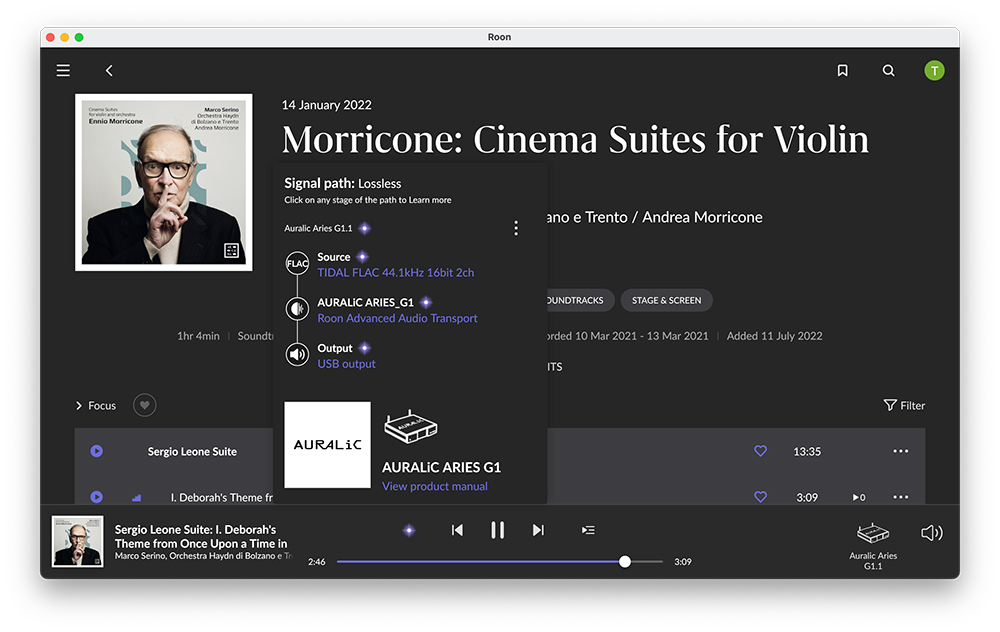Skip to the next track
Screen dimensions: 1000x632
click(x=538, y=530)
